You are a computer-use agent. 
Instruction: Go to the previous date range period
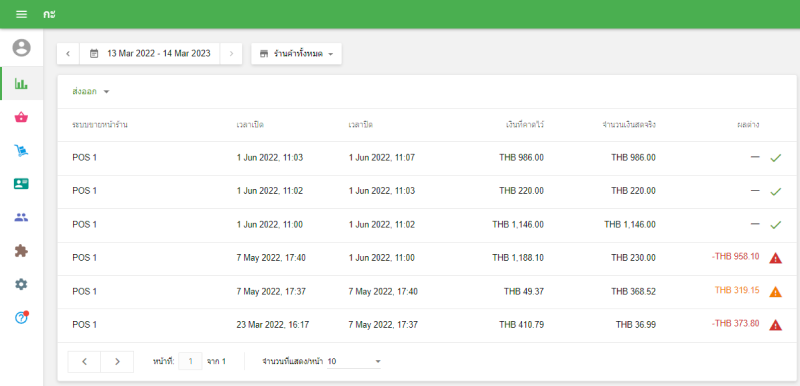68,54
